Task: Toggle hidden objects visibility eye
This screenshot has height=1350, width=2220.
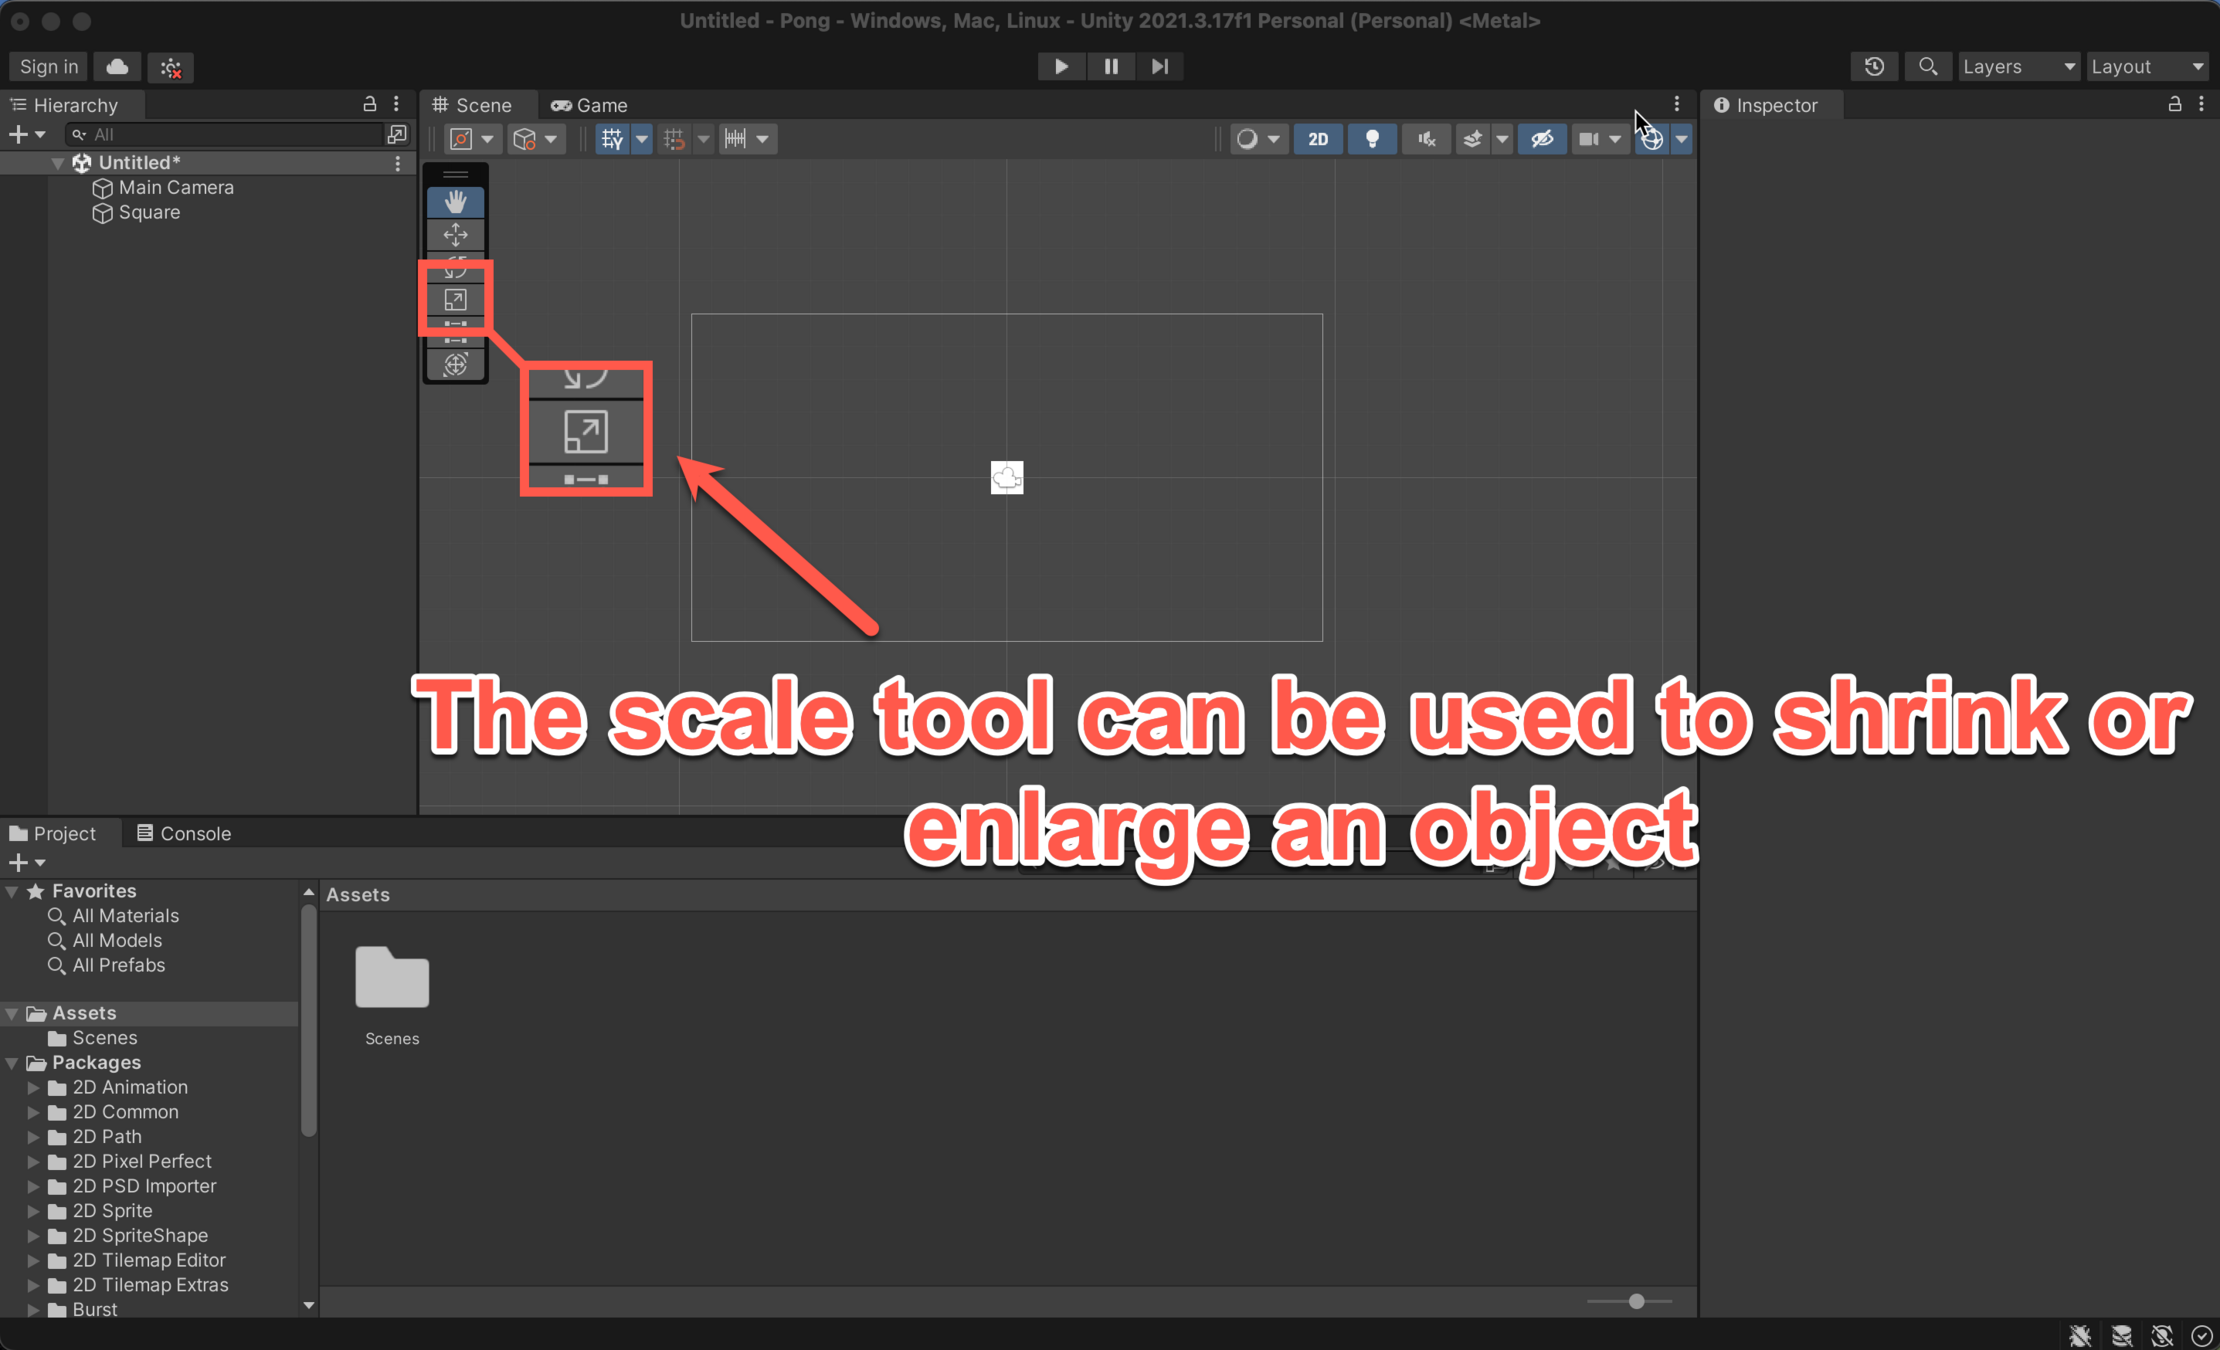Action: pyautogui.click(x=1541, y=139)
